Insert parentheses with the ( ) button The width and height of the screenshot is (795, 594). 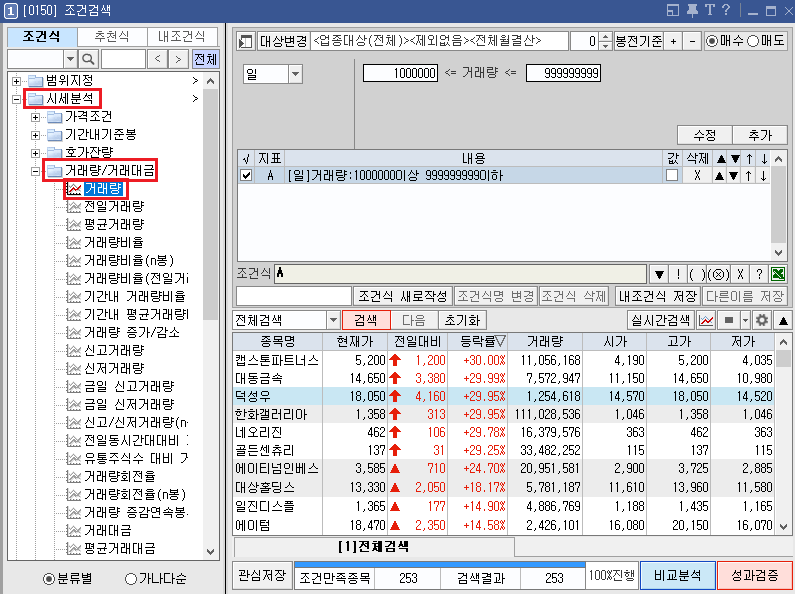click(697, 274)
